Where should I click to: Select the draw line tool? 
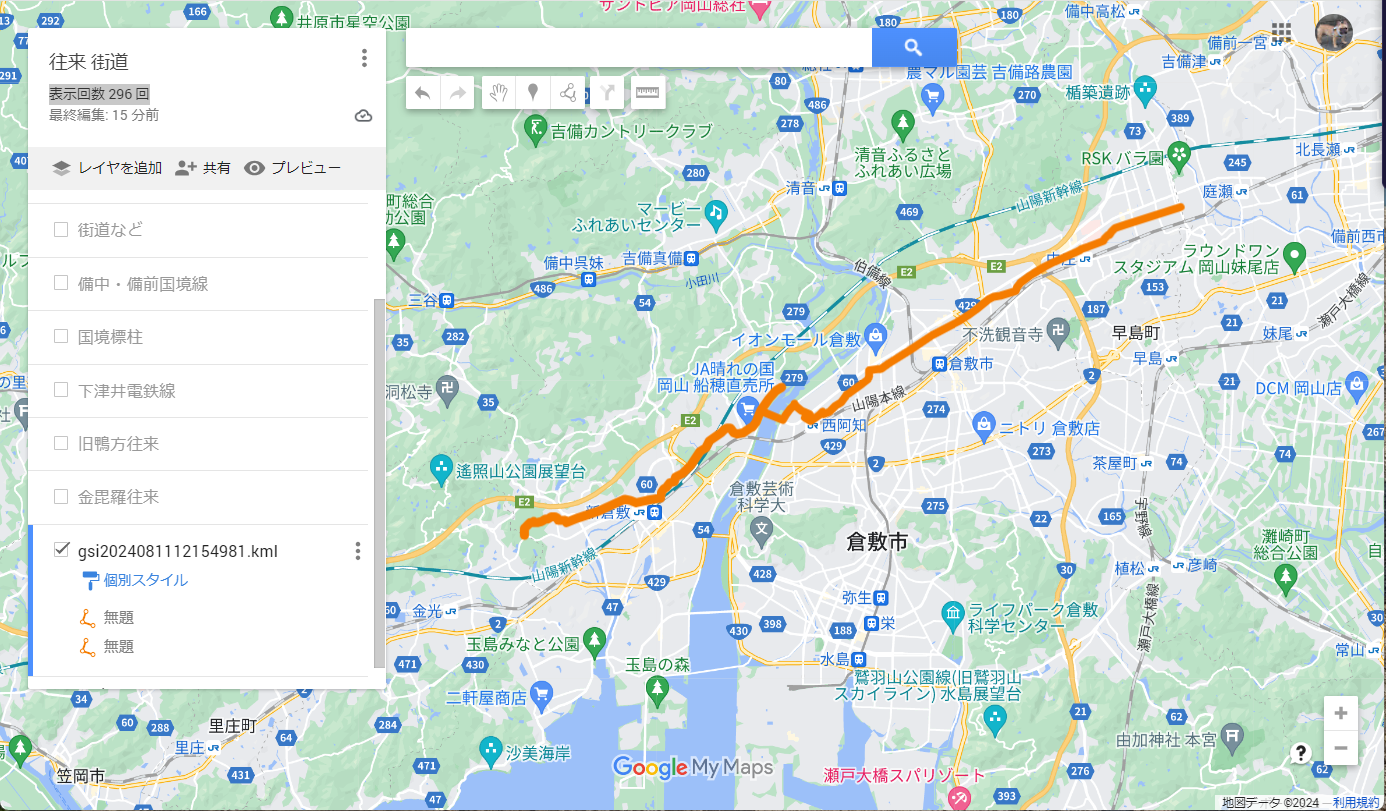click(x=568, y=93)
